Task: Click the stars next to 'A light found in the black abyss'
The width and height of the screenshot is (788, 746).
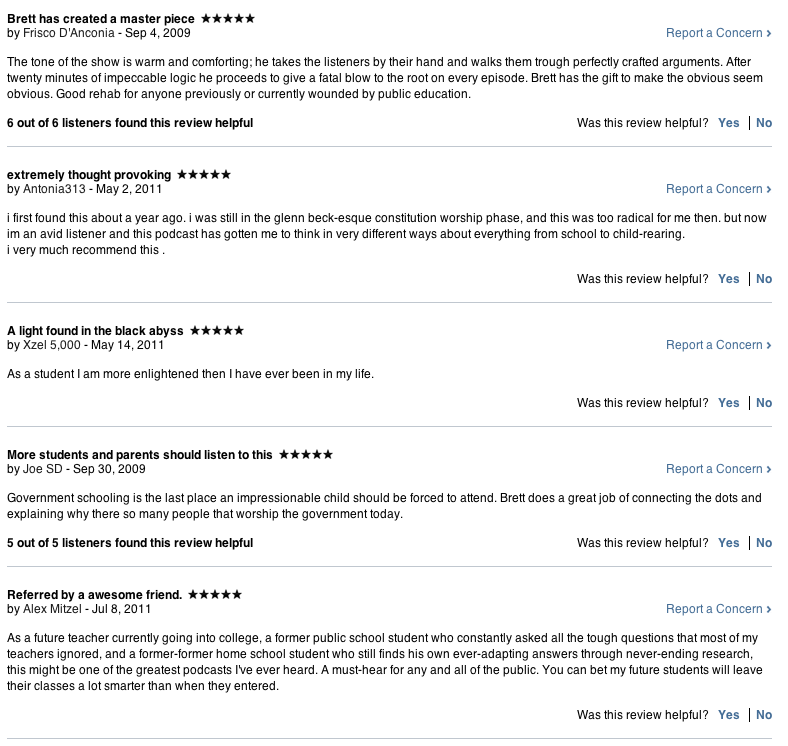Action: pyautogui.click(x=217, y=330)
